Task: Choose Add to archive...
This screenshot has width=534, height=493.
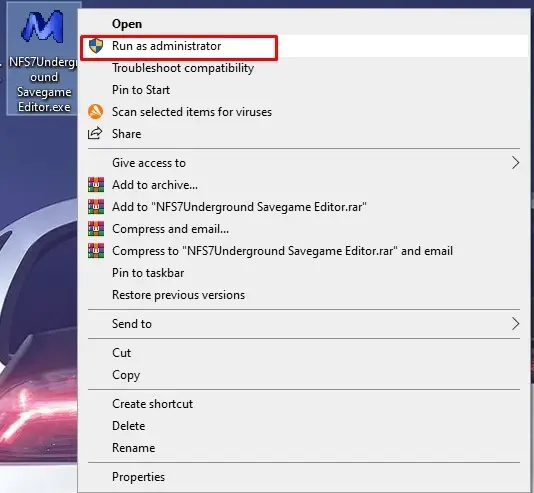Action: coord(303,185)
